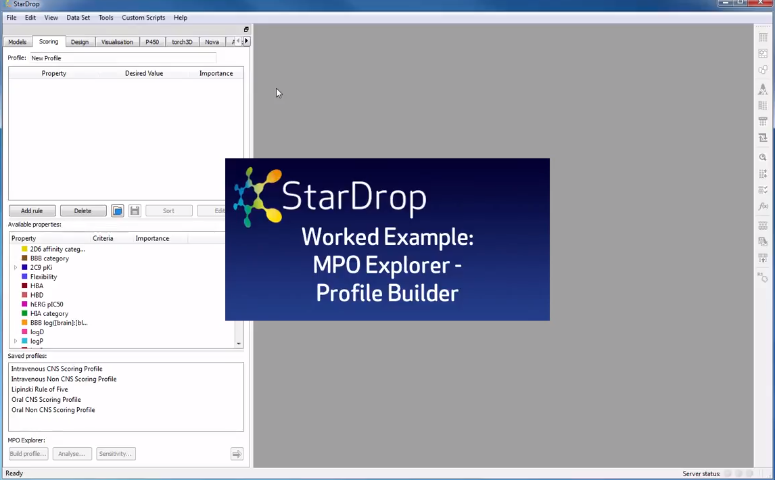Select Intravenous CNS Scoring Profile

coord(57,369)
